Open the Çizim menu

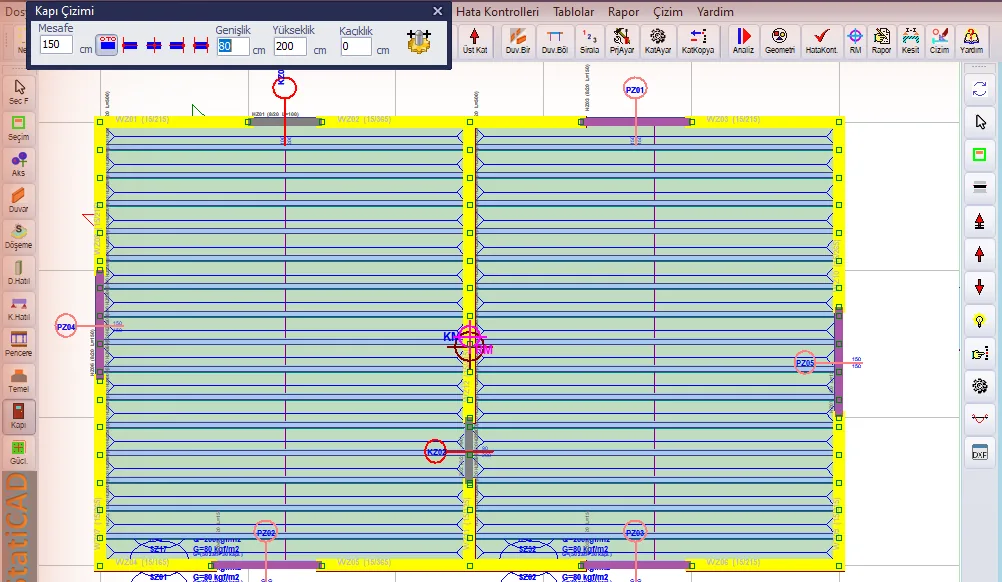(x=667, y=11)
